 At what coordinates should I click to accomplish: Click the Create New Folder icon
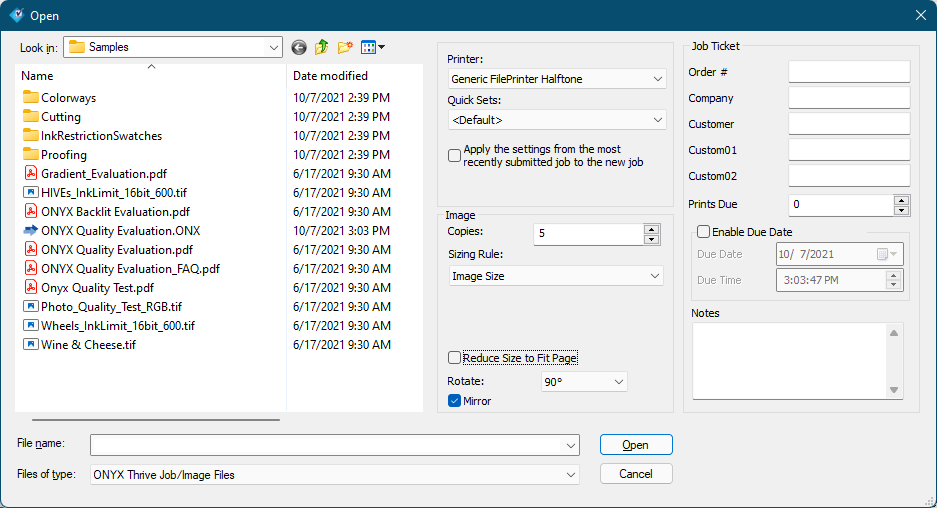pyautogui.click(x=345, y=47)
